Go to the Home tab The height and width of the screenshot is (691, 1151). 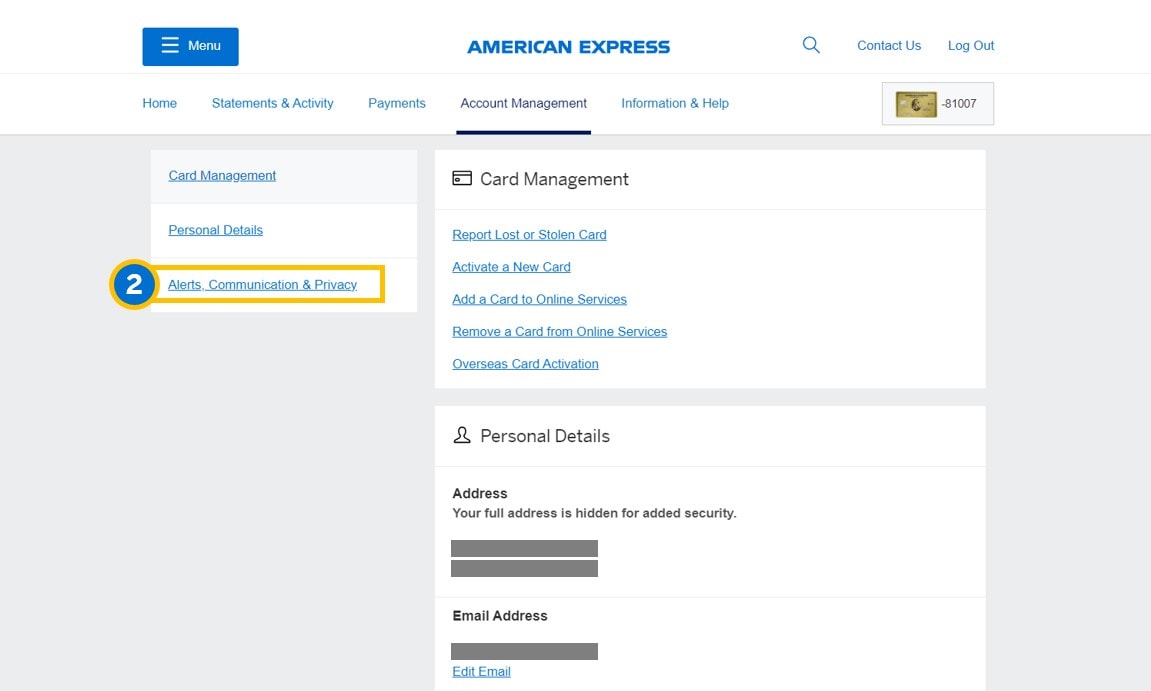coord(159,103)
